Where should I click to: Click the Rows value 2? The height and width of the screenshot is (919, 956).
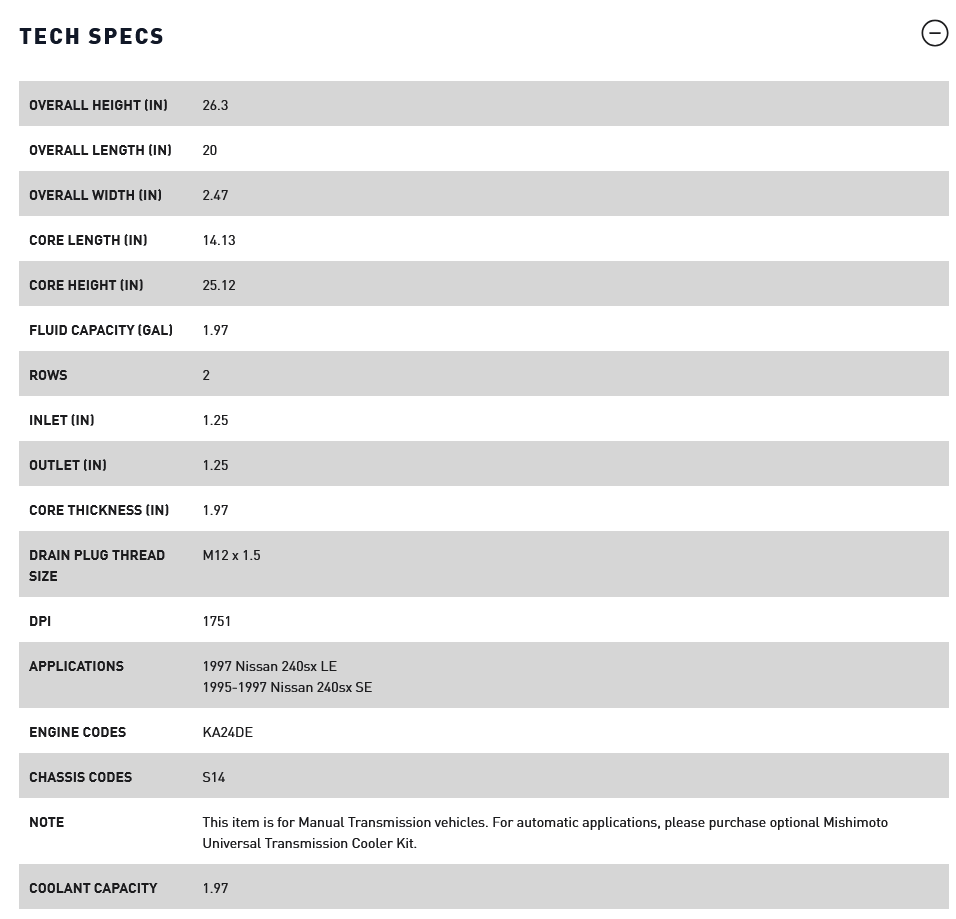[x=206, y=375]
